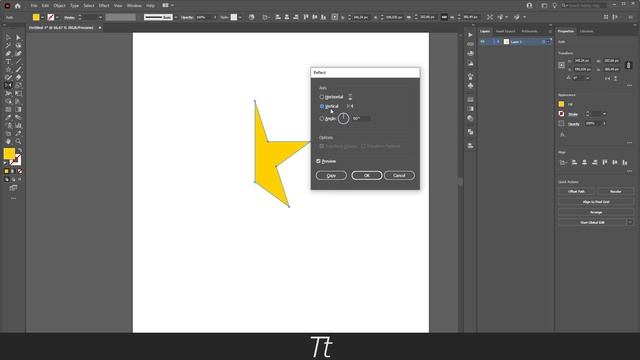Viewport: 640px width, 360px height.
Task: Switch to the Libraries tab
Action: pos(587,31)
